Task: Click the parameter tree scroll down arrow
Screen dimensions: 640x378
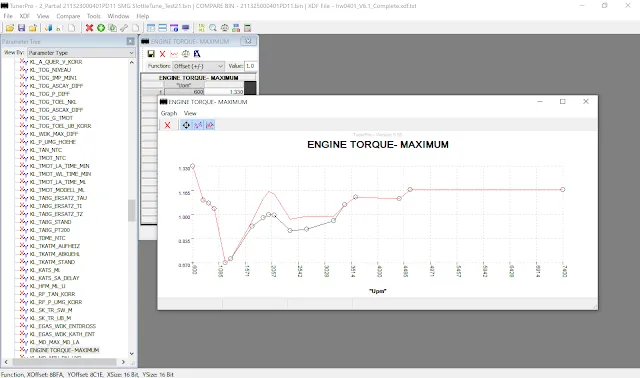Action: (x=131, y=354)
